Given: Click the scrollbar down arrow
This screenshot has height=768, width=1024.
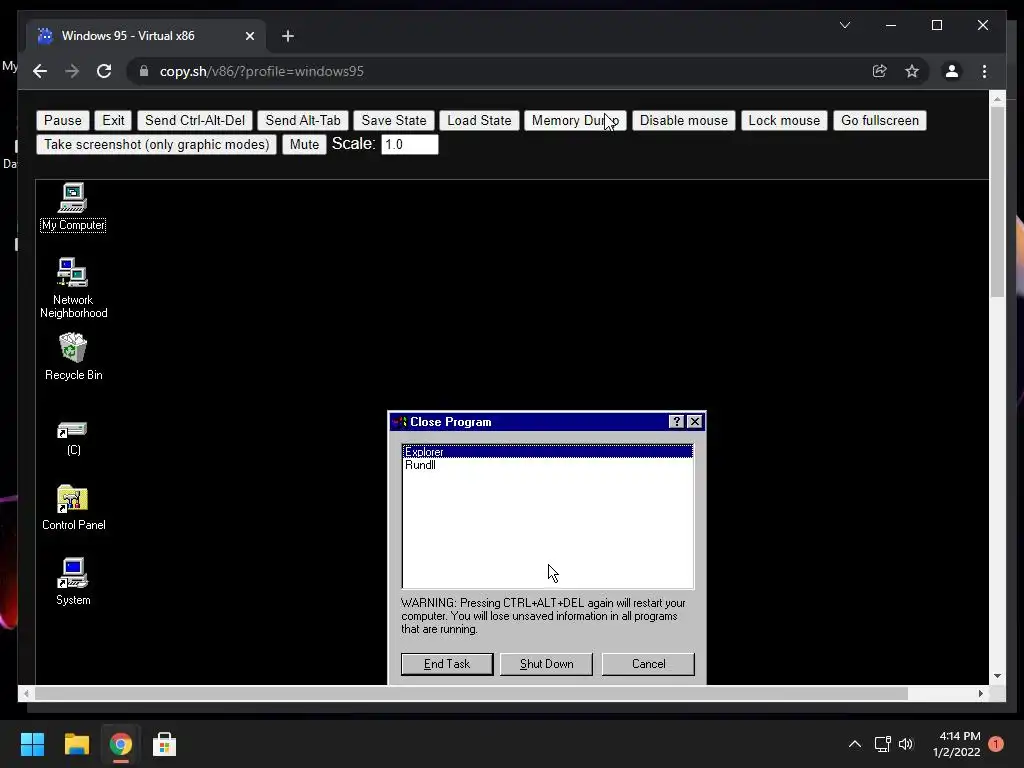Looking at the screenshot, I should point(997,676).
